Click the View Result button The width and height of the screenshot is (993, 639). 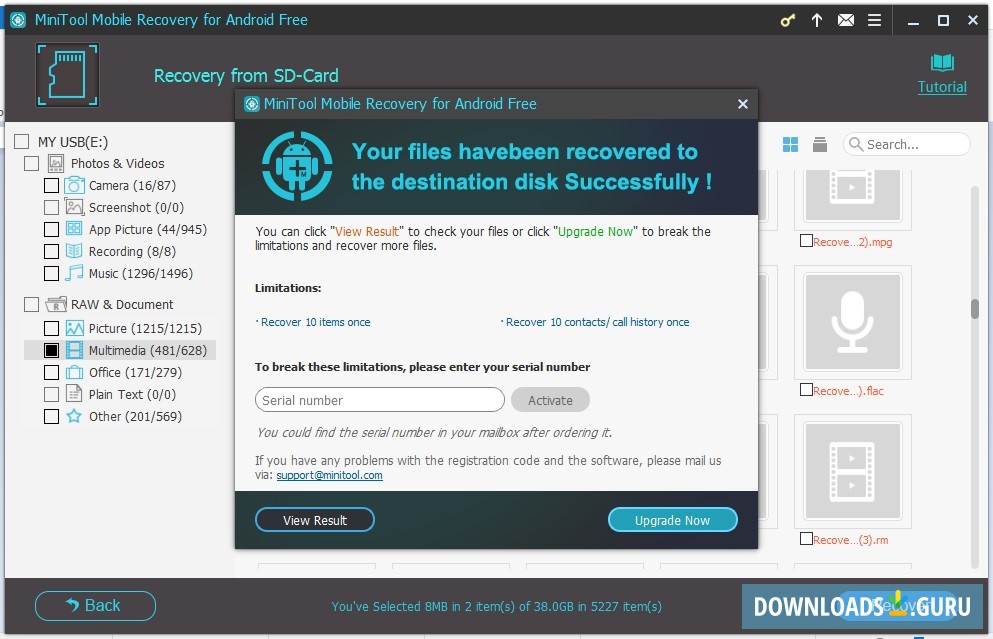coord(315,520)
